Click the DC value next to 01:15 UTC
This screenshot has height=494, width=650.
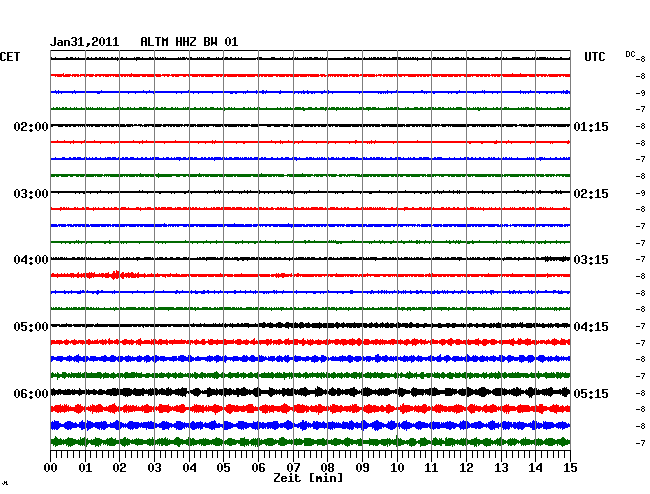[640, 126]
